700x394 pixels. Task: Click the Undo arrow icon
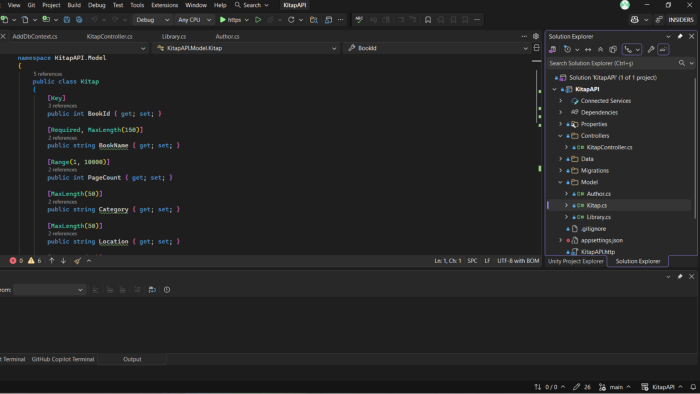pos(94,20)
